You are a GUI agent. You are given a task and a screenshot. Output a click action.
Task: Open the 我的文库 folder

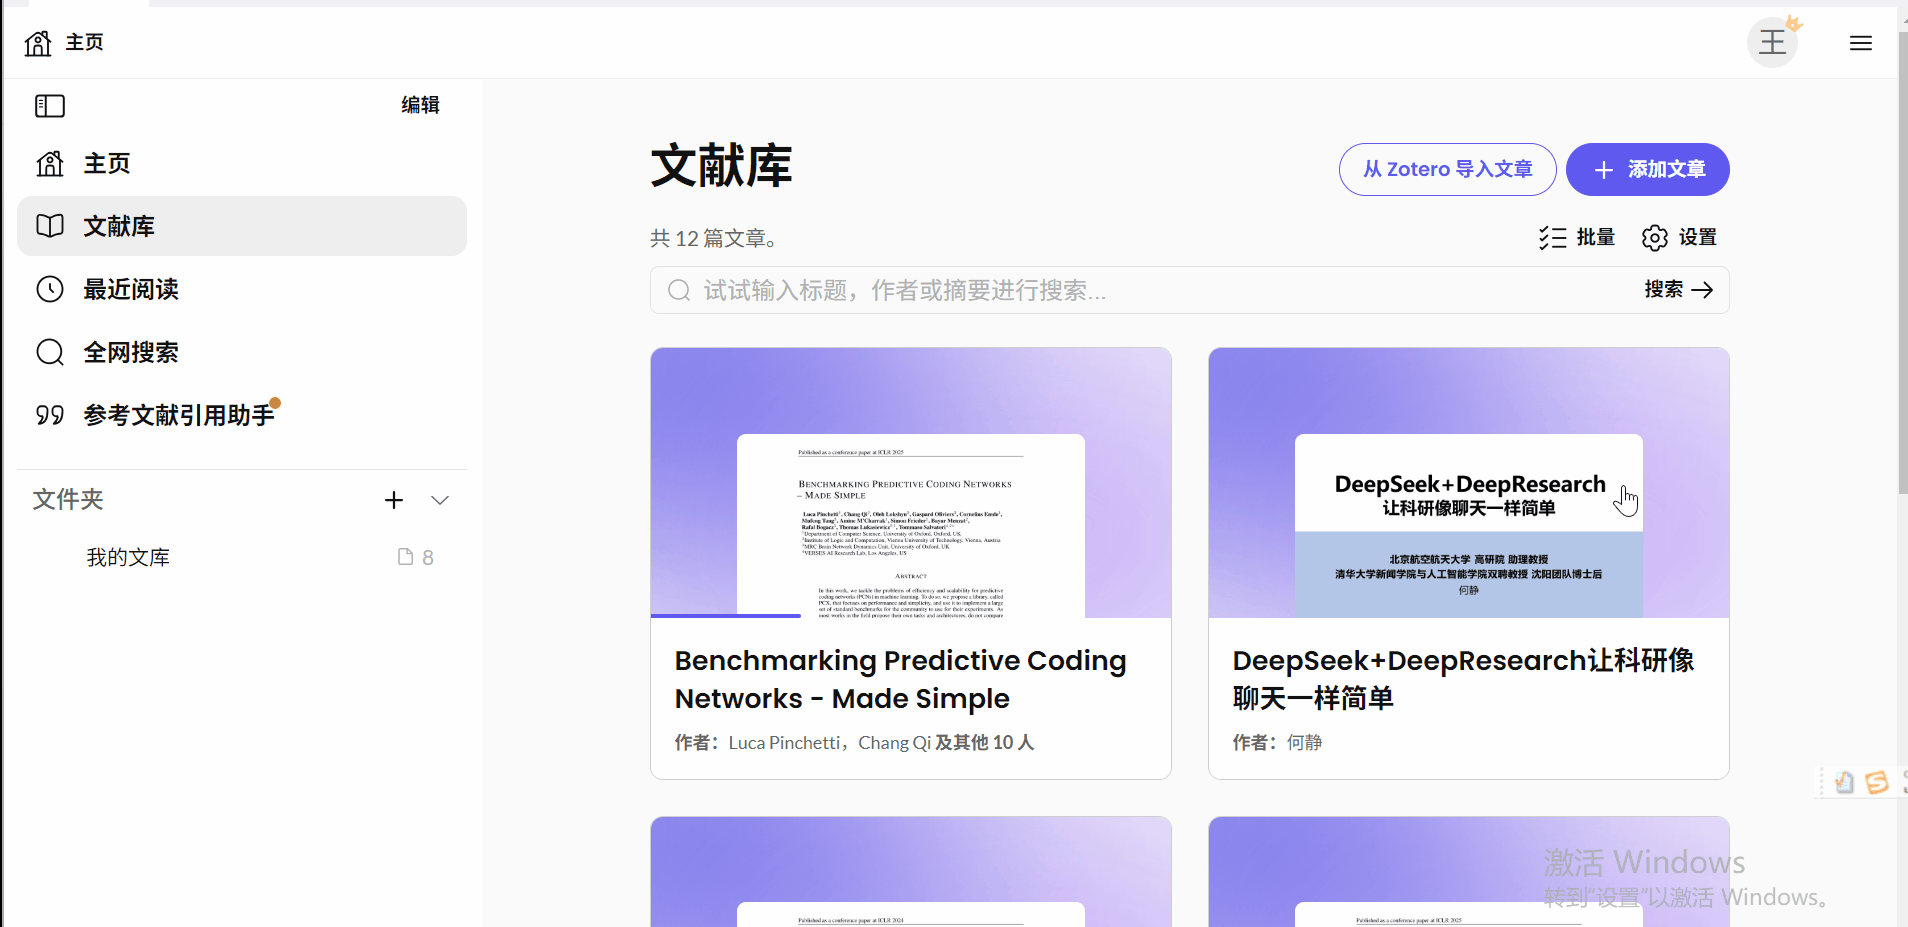[x=128, y=556]
